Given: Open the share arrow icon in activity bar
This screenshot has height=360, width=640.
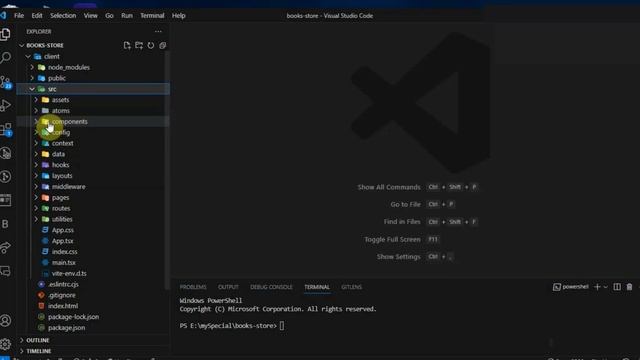Looking at the screenshot, I should pos(5,247).
